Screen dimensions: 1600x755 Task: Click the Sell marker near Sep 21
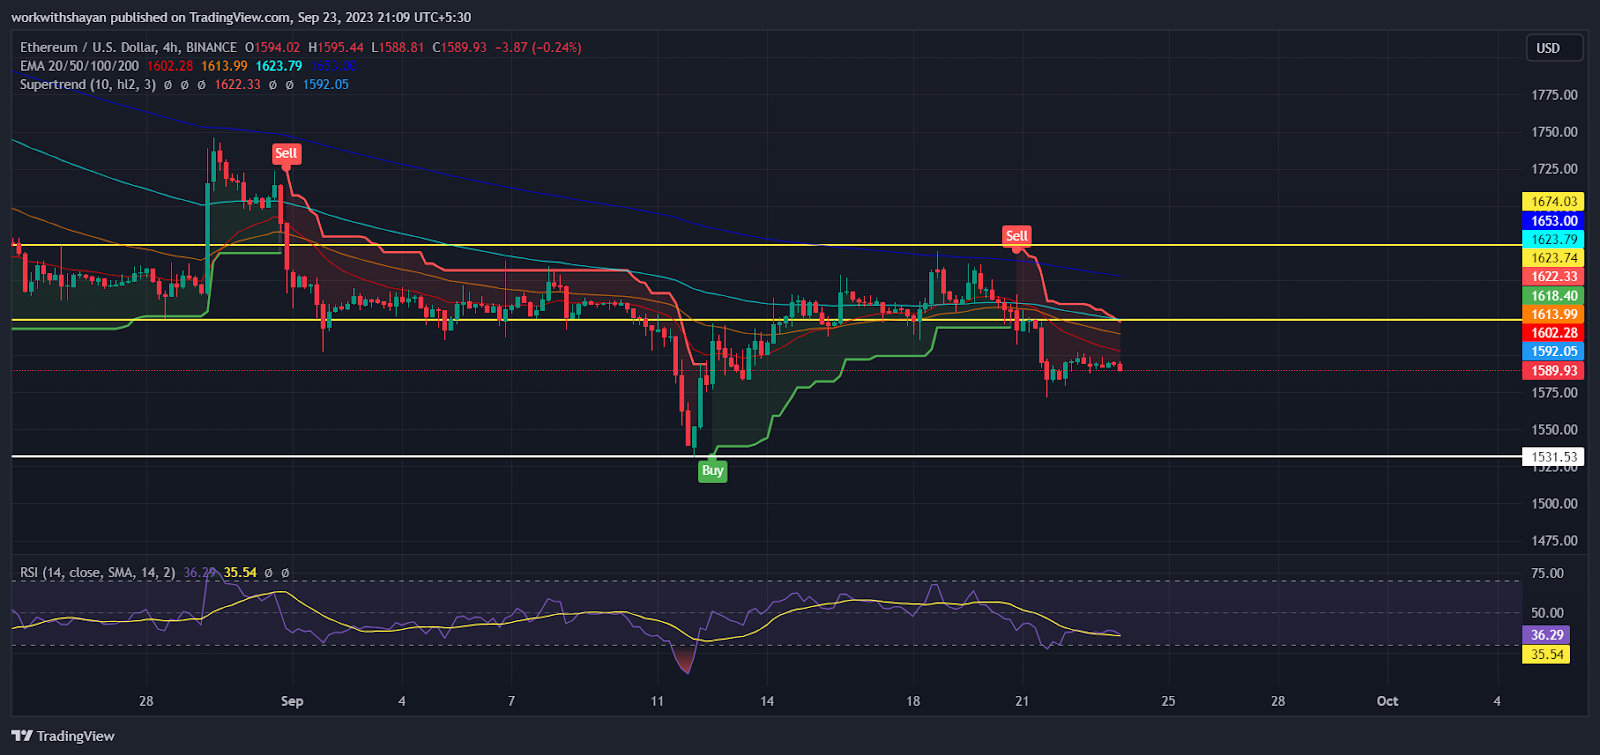1016,236
